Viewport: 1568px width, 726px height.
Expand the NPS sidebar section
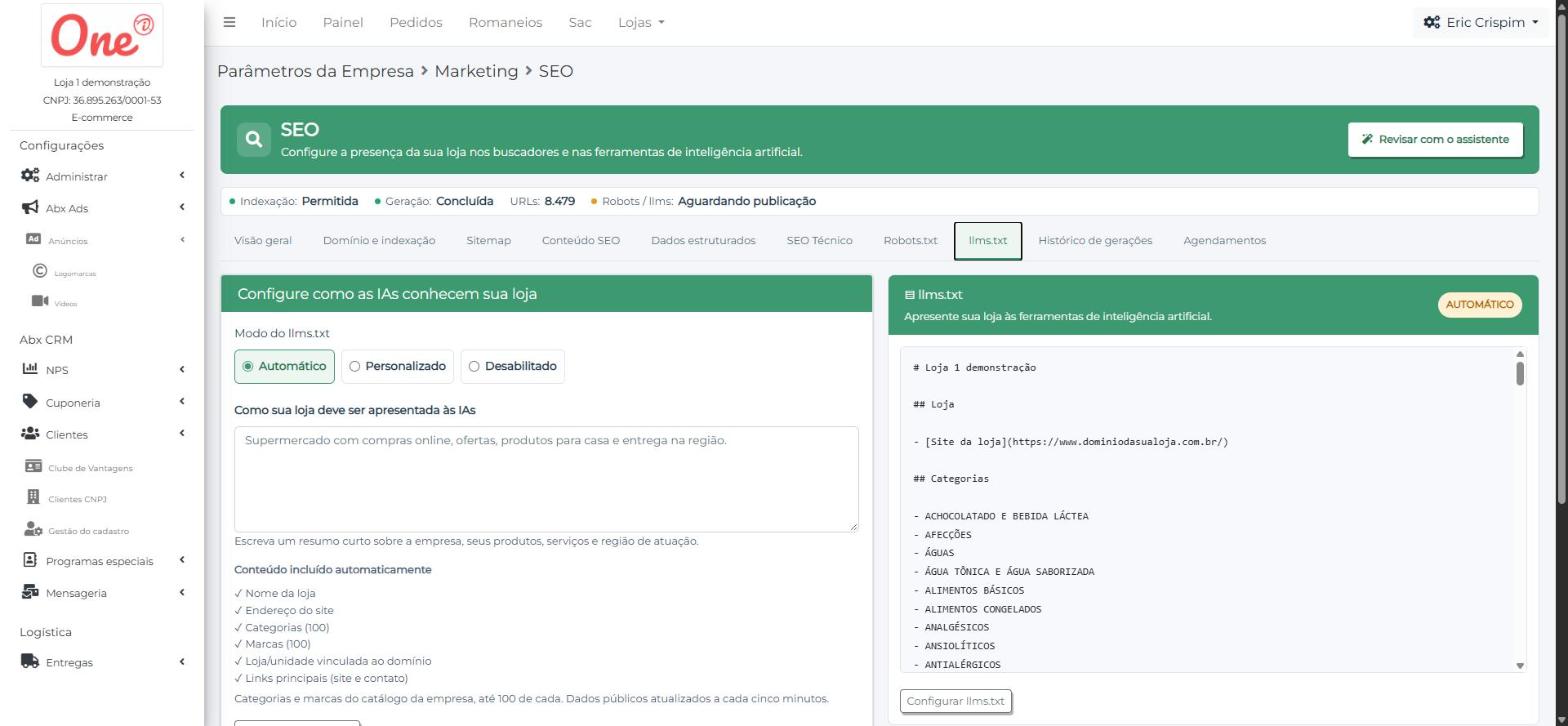[182, 369]
